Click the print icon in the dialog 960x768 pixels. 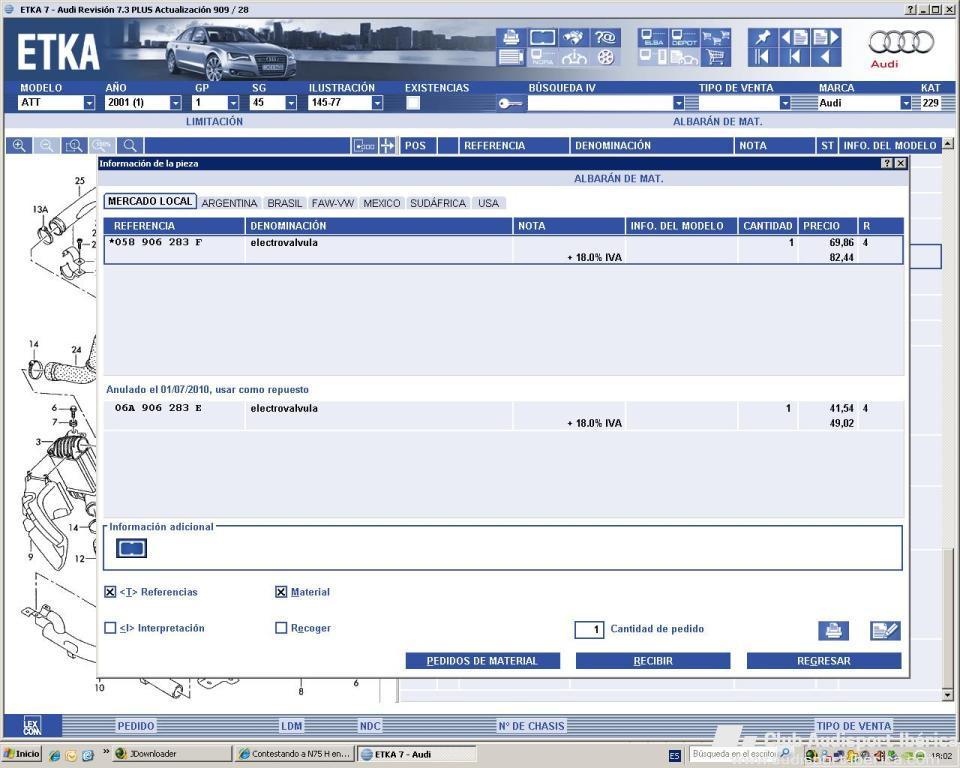833,630
